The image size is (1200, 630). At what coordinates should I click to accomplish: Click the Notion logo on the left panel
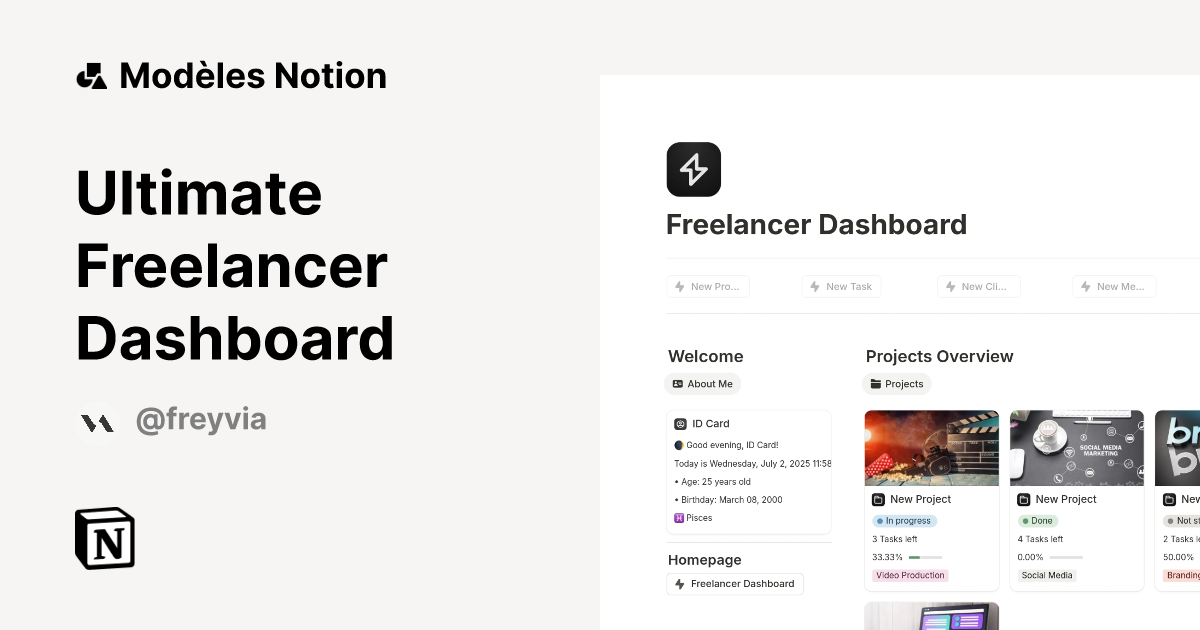coord(104,538)
